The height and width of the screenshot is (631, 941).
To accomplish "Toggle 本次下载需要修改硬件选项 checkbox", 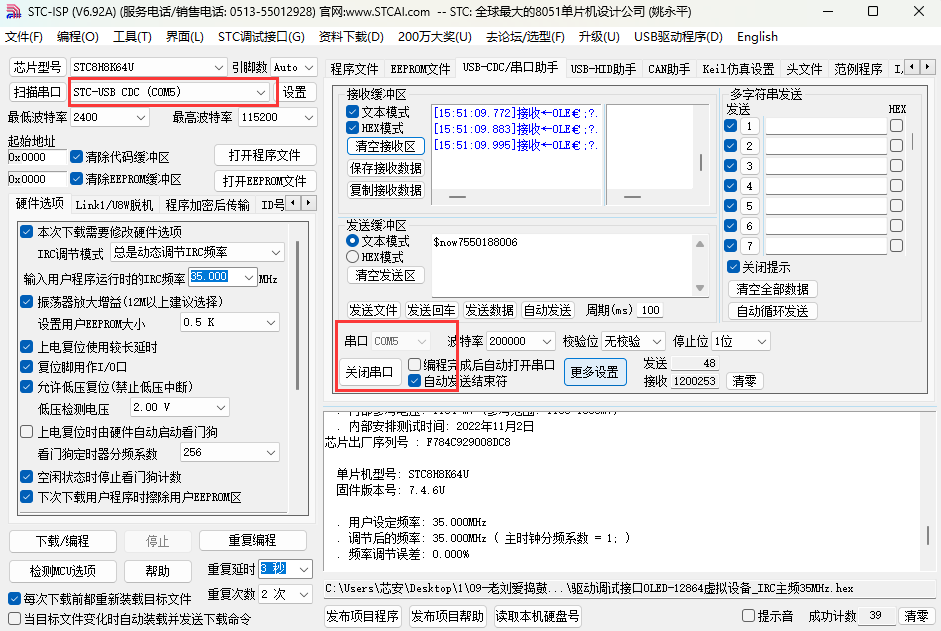I will tap(26, 232).
